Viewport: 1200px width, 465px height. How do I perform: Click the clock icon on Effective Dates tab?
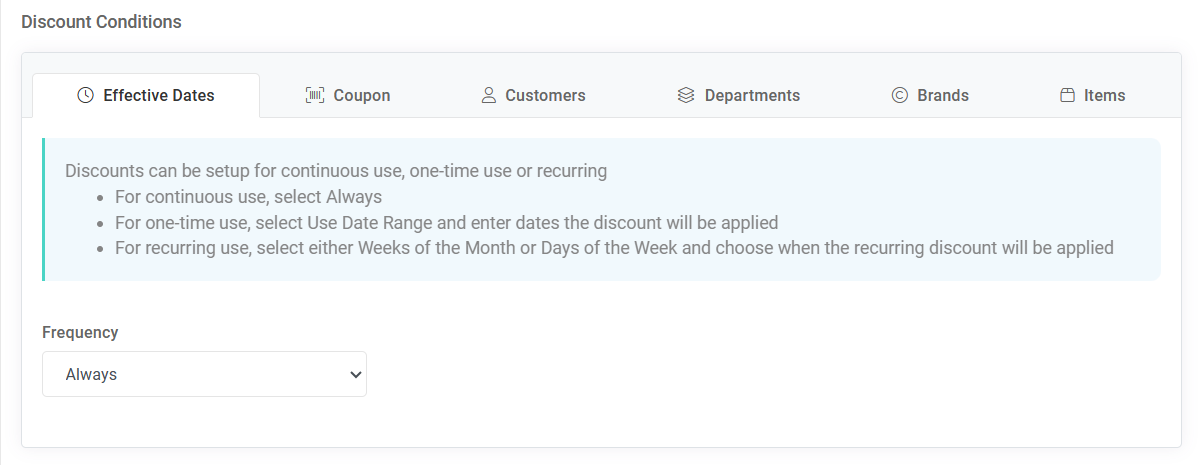click(86, 96)
